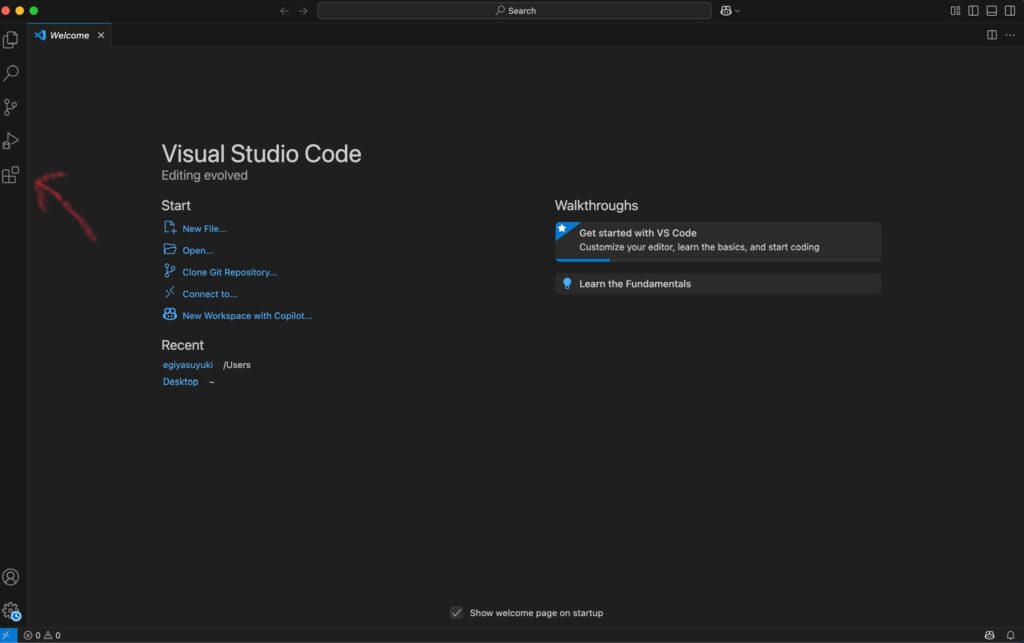This screenshot has width=1024, height=643.
Task: Click the lightbulb icon on Learn the Fundamentals
Action: click(567, 284)
